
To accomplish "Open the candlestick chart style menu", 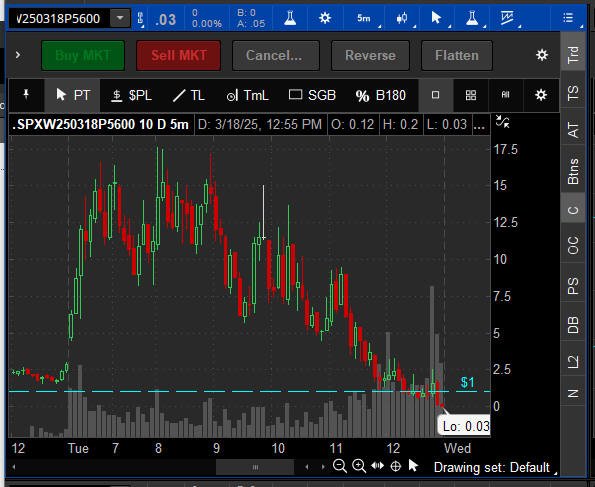I will point(402,18).
